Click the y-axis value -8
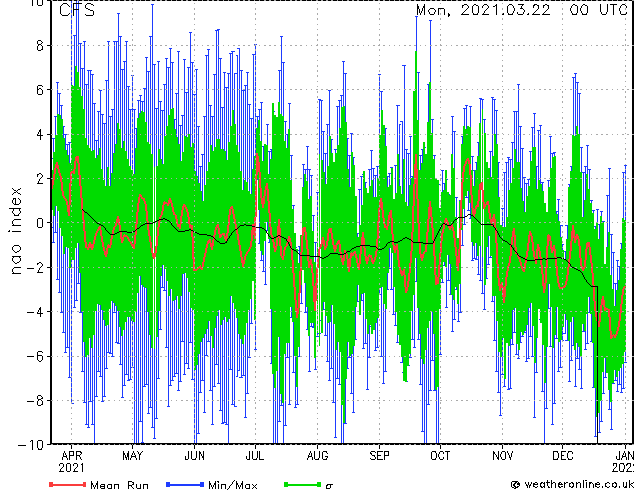 pos(34,401)
